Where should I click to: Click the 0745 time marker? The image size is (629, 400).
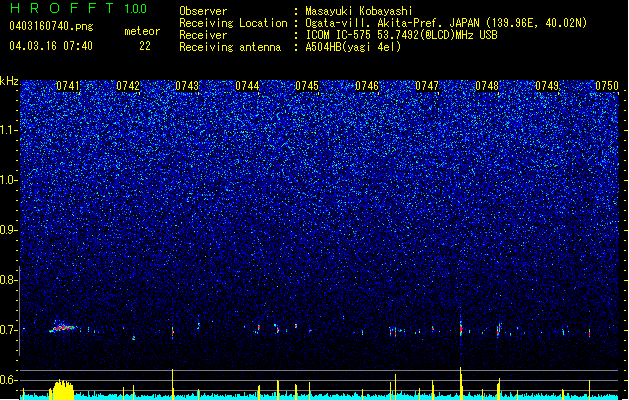click(307, 86)
